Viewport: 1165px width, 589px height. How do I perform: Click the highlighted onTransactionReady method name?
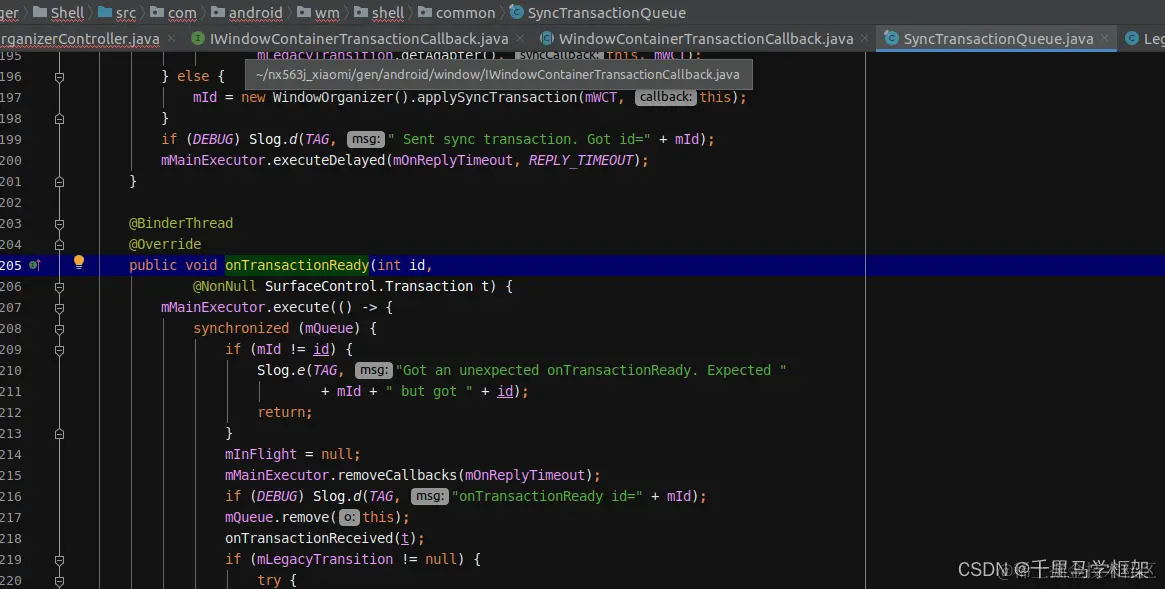[297, 265]
